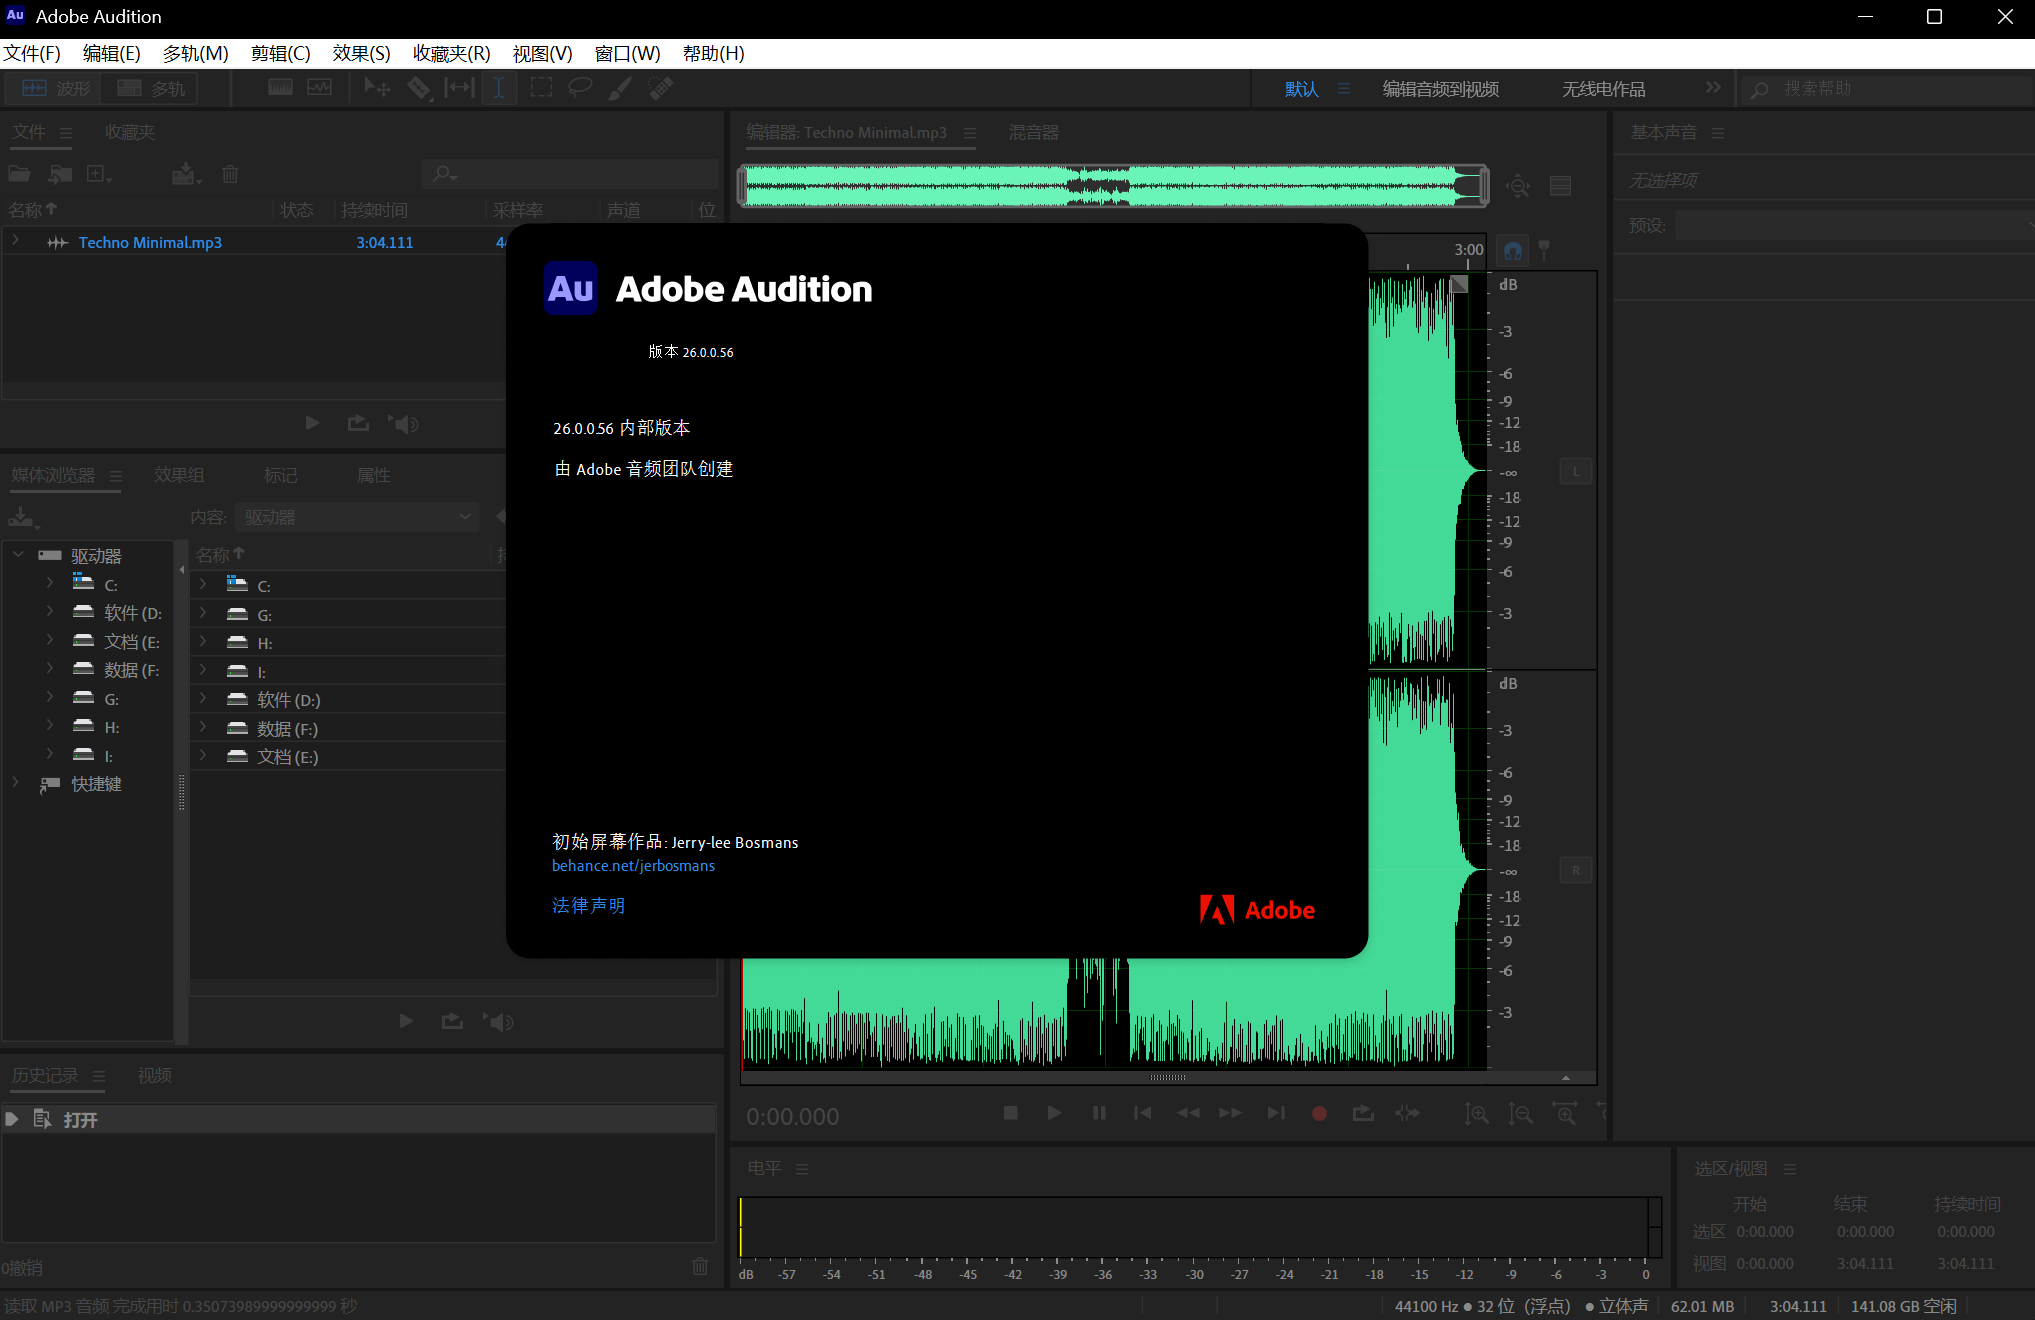Click the legal notices link in dialog

coord(588,905)
